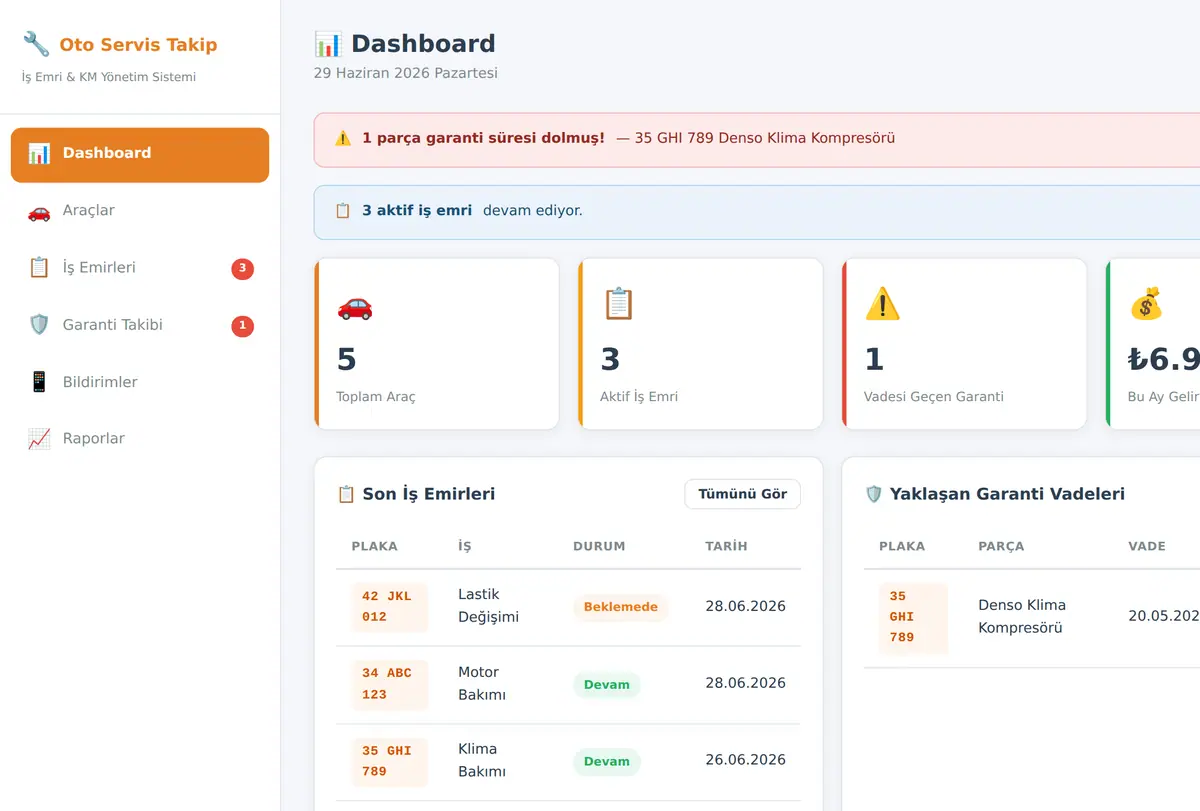The image size is (1200, 811).
Task: Click the chart icon beside Raporlar
Action: tap(39, 439)
